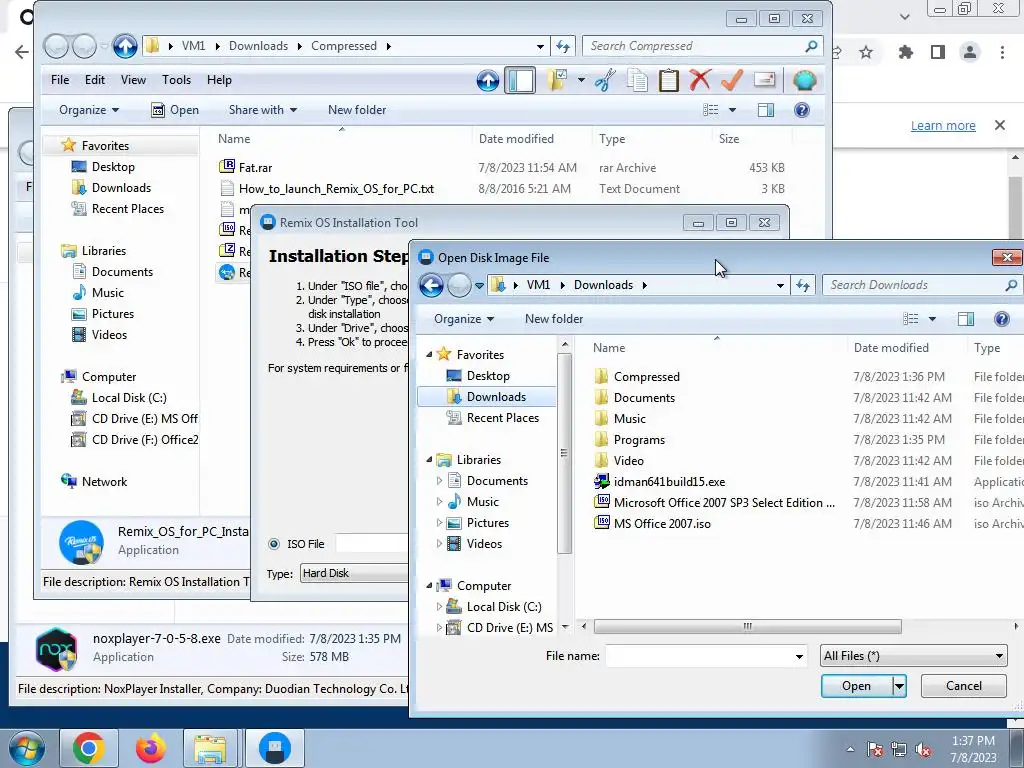Select Programs folder in dialog list
Screen dimensions: 1024x768
coord(639,440)
